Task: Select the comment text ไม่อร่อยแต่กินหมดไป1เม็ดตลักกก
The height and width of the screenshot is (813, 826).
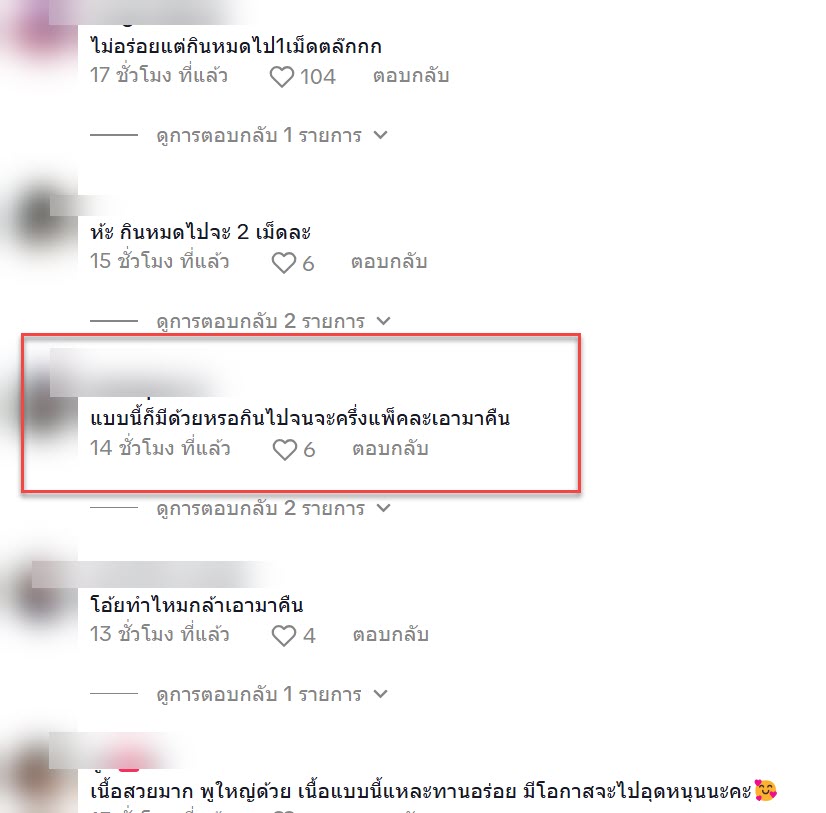Action: [x=236, y=46]
